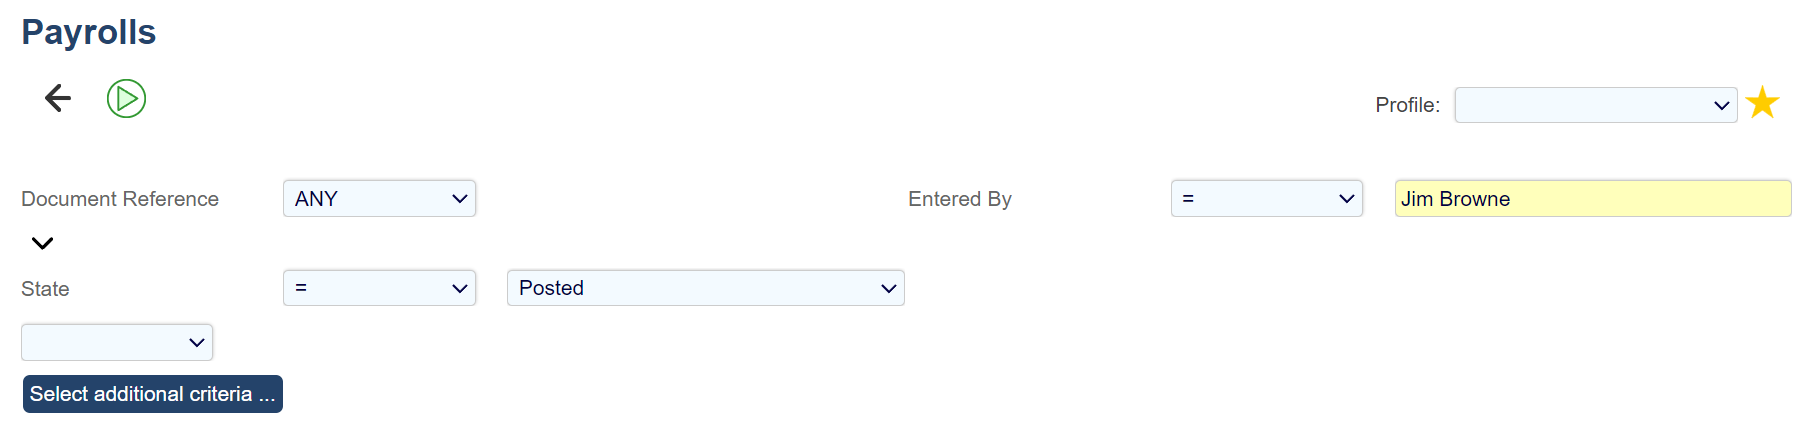1811x434 pixels.
Task: Click the Entered By label
Action: click(959, 199)
